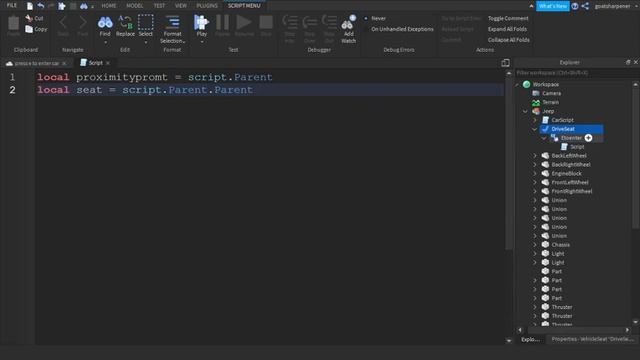Viewport: 640px width, 360px height.
Task: Click the plus icon beside the hovered DriveSeat child
Action: [588, 138]
